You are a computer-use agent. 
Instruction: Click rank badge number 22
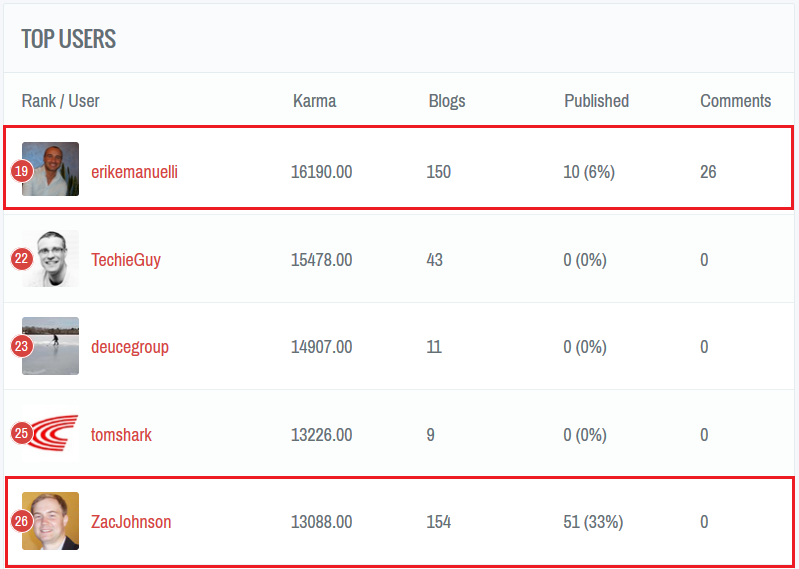tap(22, 259)
